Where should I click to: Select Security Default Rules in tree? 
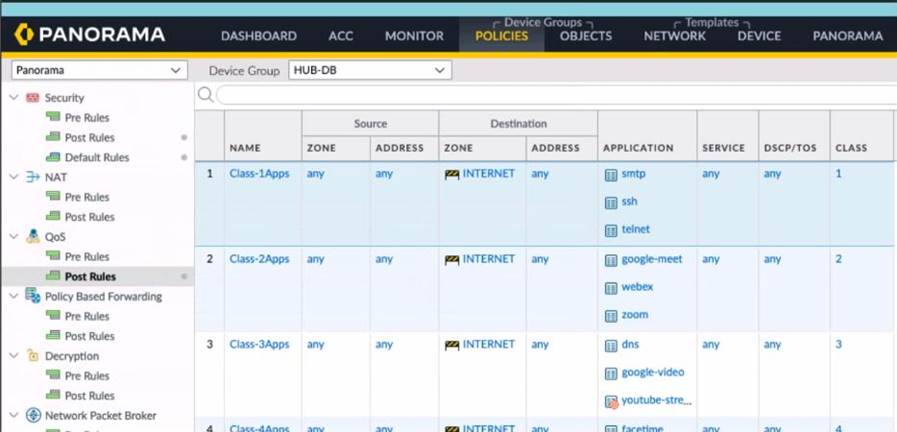[x=96, y=158]
